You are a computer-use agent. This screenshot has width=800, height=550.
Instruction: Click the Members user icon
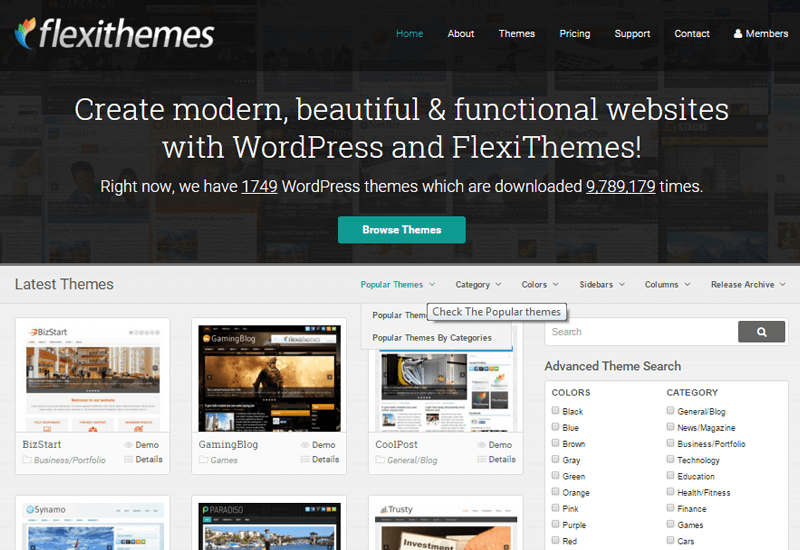[738, 34]
